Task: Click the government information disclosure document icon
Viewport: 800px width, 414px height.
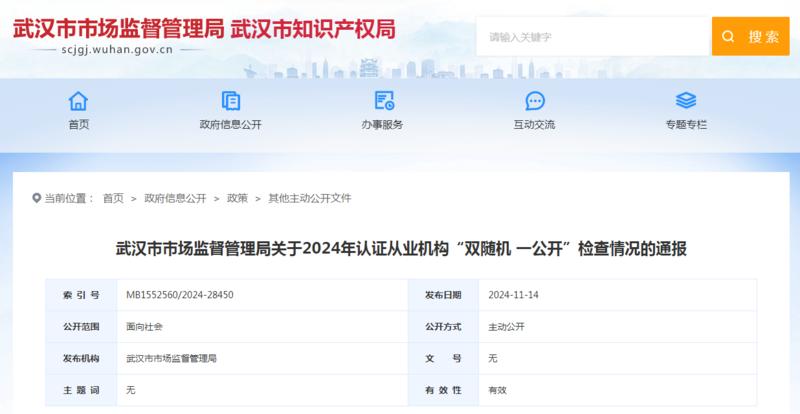Action: pyautogui.click(x=231, y=101)
